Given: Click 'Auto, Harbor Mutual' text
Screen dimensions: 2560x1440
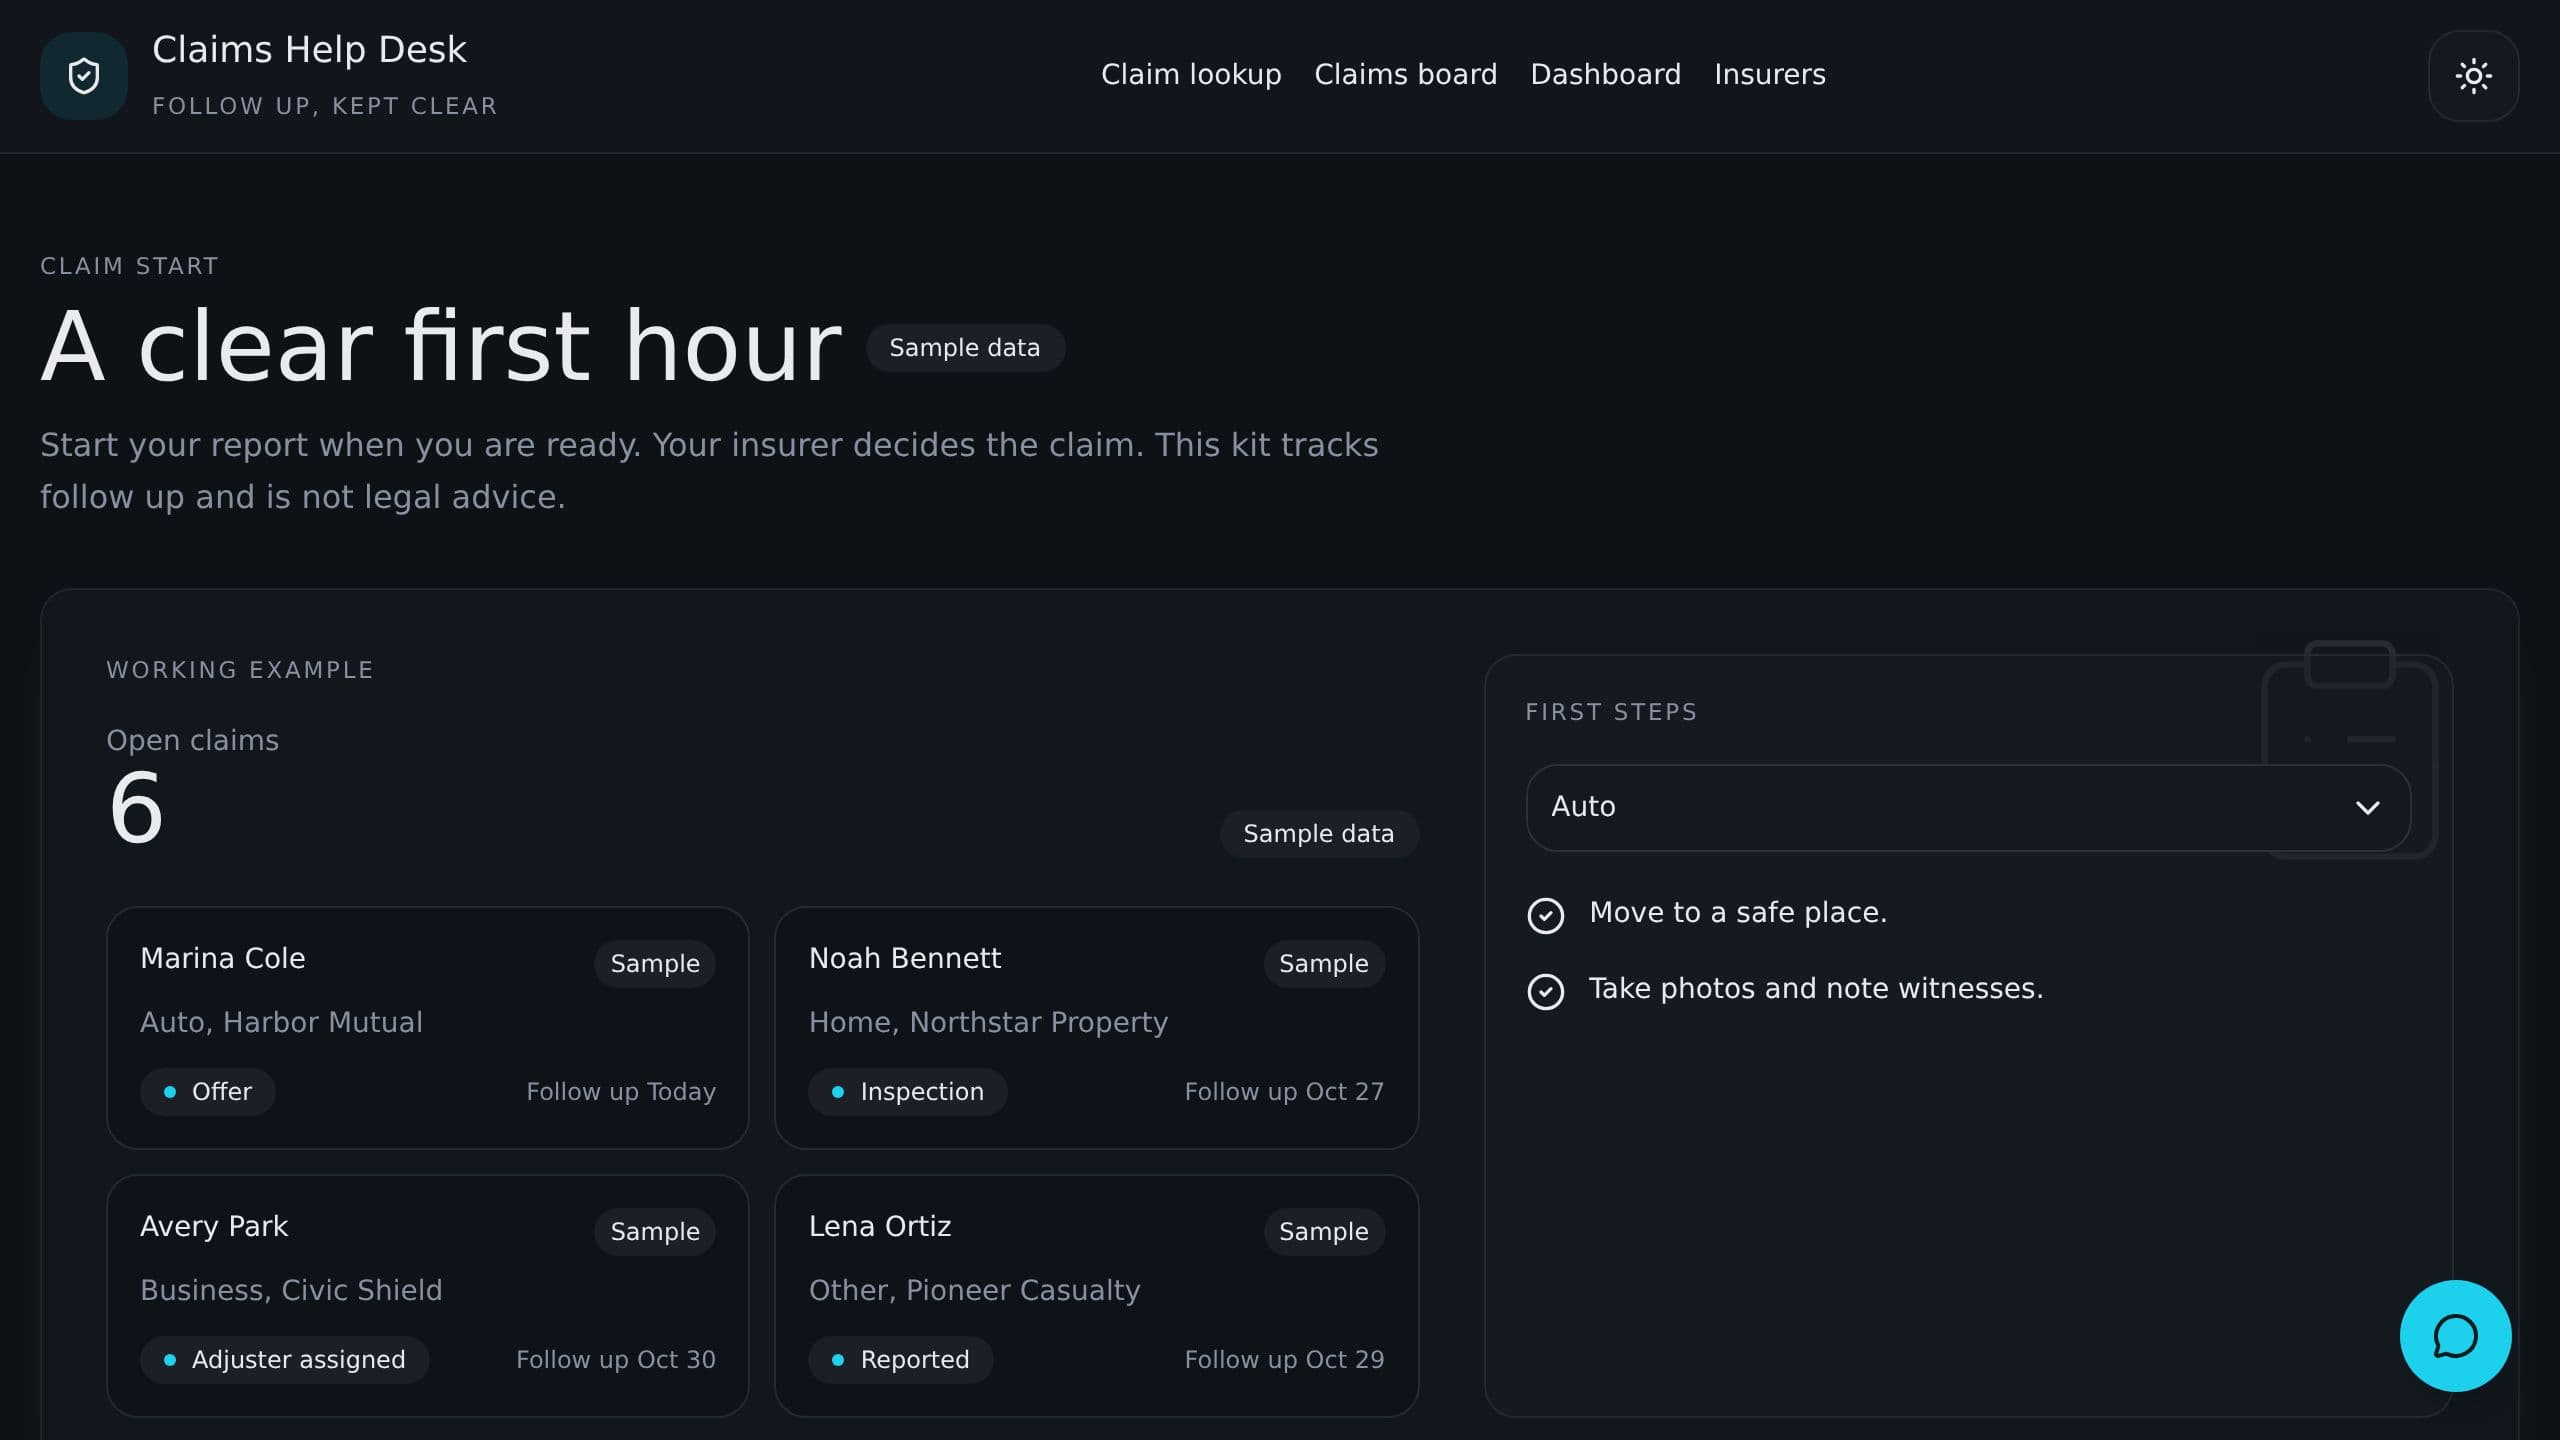Looking at the screenshot, I should [281, 1022].
